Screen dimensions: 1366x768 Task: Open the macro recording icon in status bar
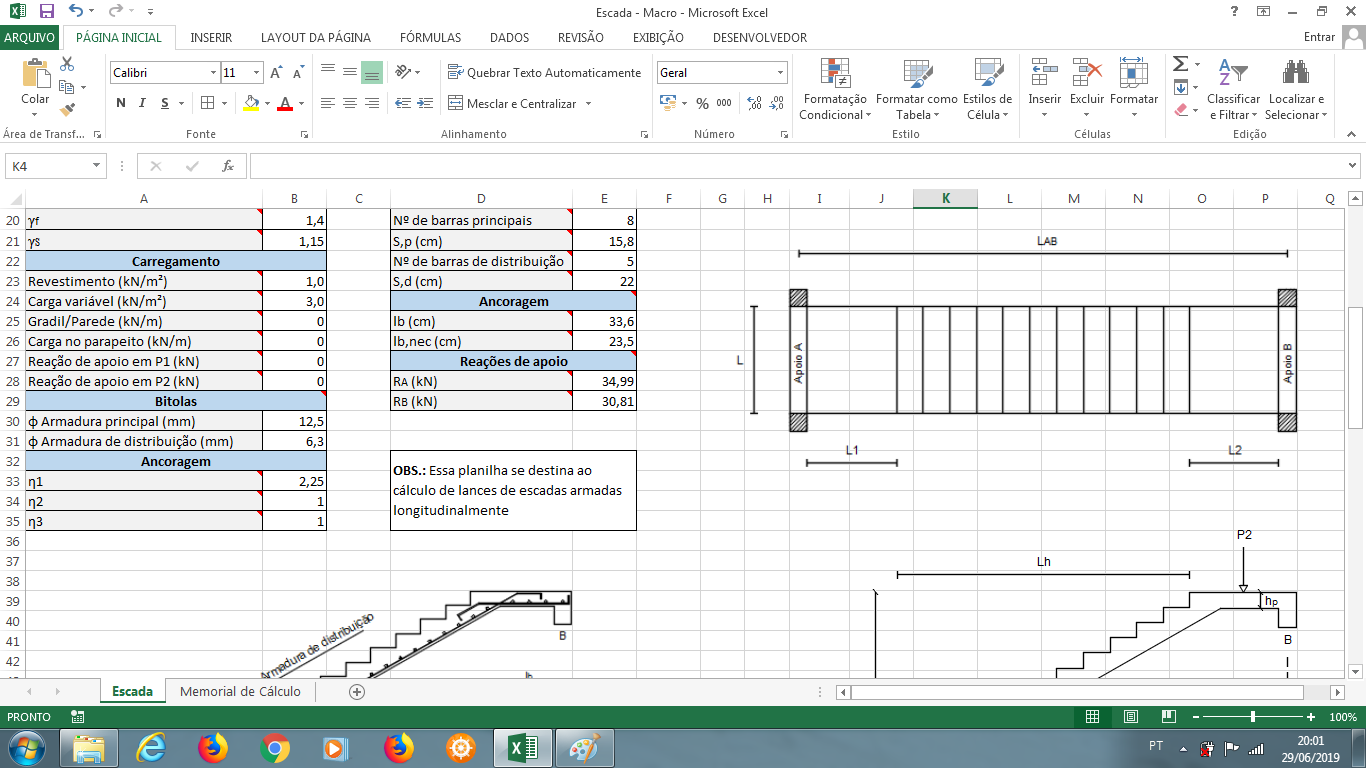78,717
